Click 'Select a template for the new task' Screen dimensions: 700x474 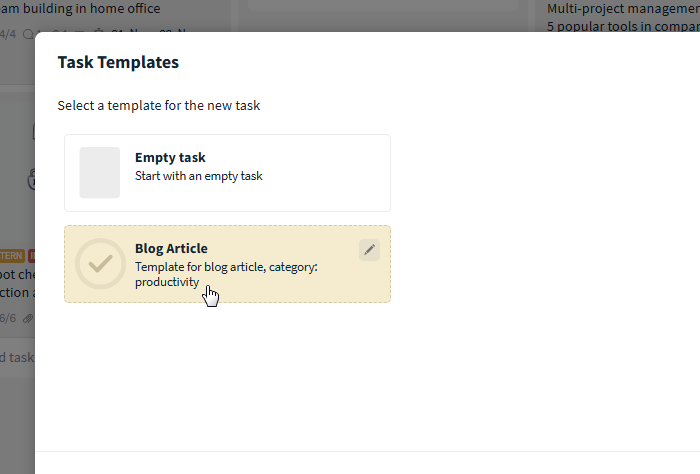[159, 106]
